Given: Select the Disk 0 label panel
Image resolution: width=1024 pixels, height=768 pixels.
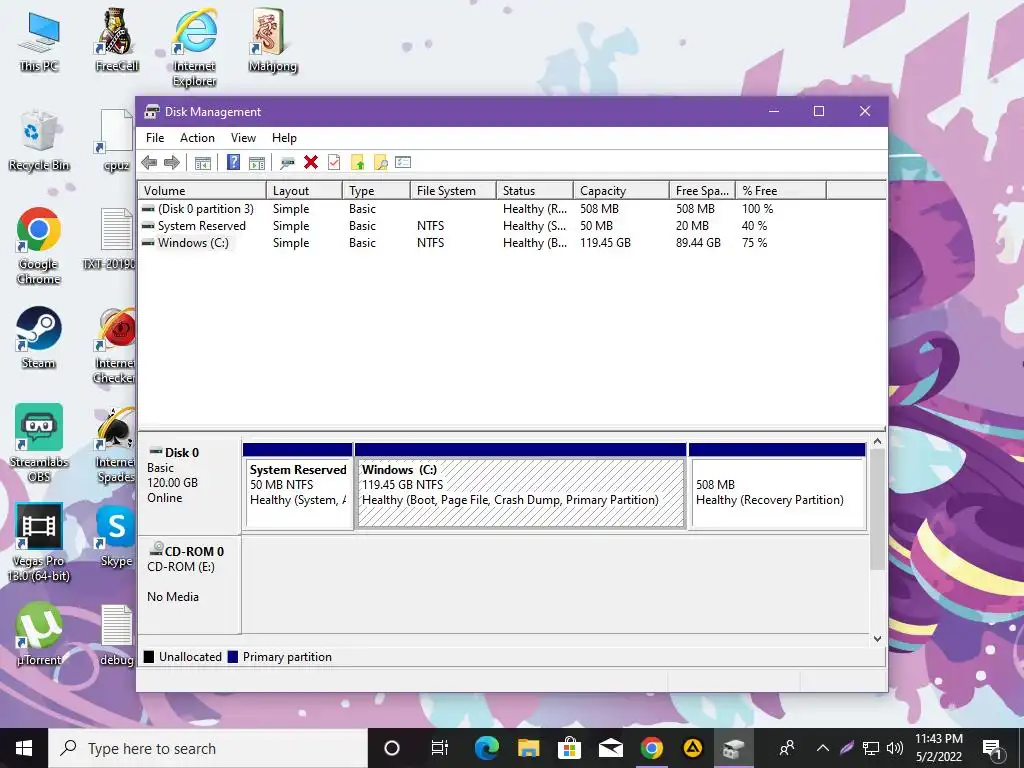Looking at the screenshot, I should [189, 486].
